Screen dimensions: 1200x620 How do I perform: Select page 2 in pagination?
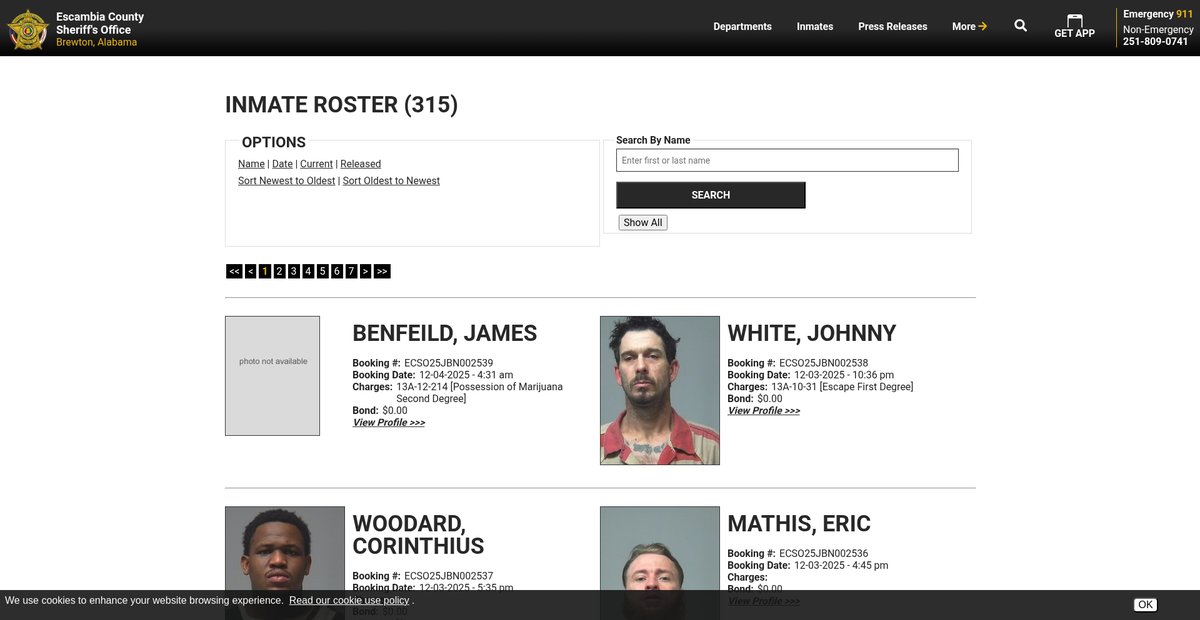click(279, 271)
